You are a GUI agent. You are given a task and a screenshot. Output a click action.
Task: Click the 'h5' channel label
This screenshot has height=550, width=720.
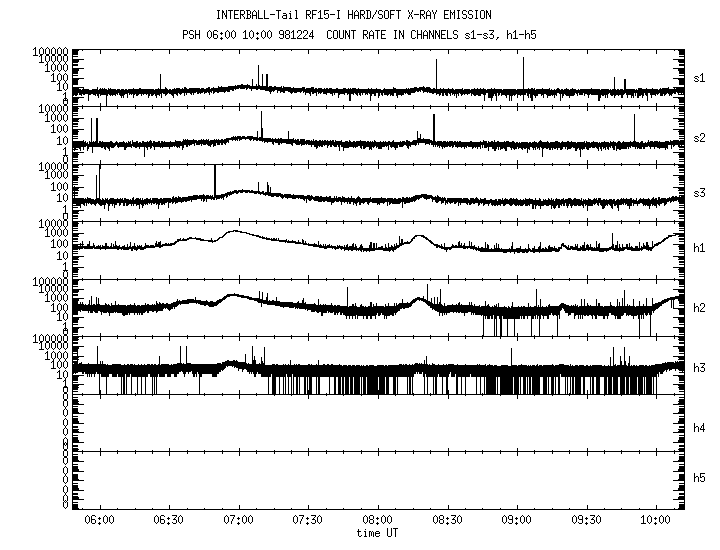(699, 478)
